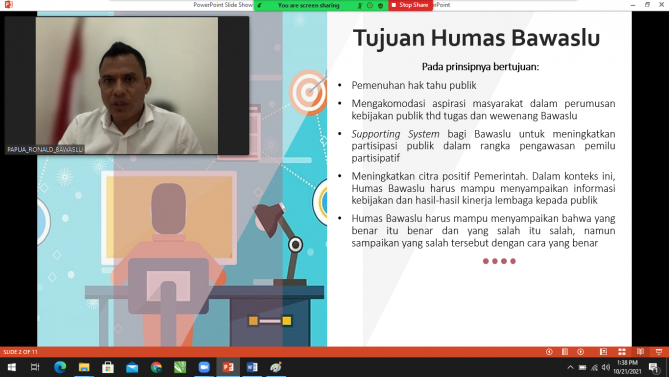Advance to next slide in status bar
This screenshot has height=377, width=669.
[x=581, y=352]
